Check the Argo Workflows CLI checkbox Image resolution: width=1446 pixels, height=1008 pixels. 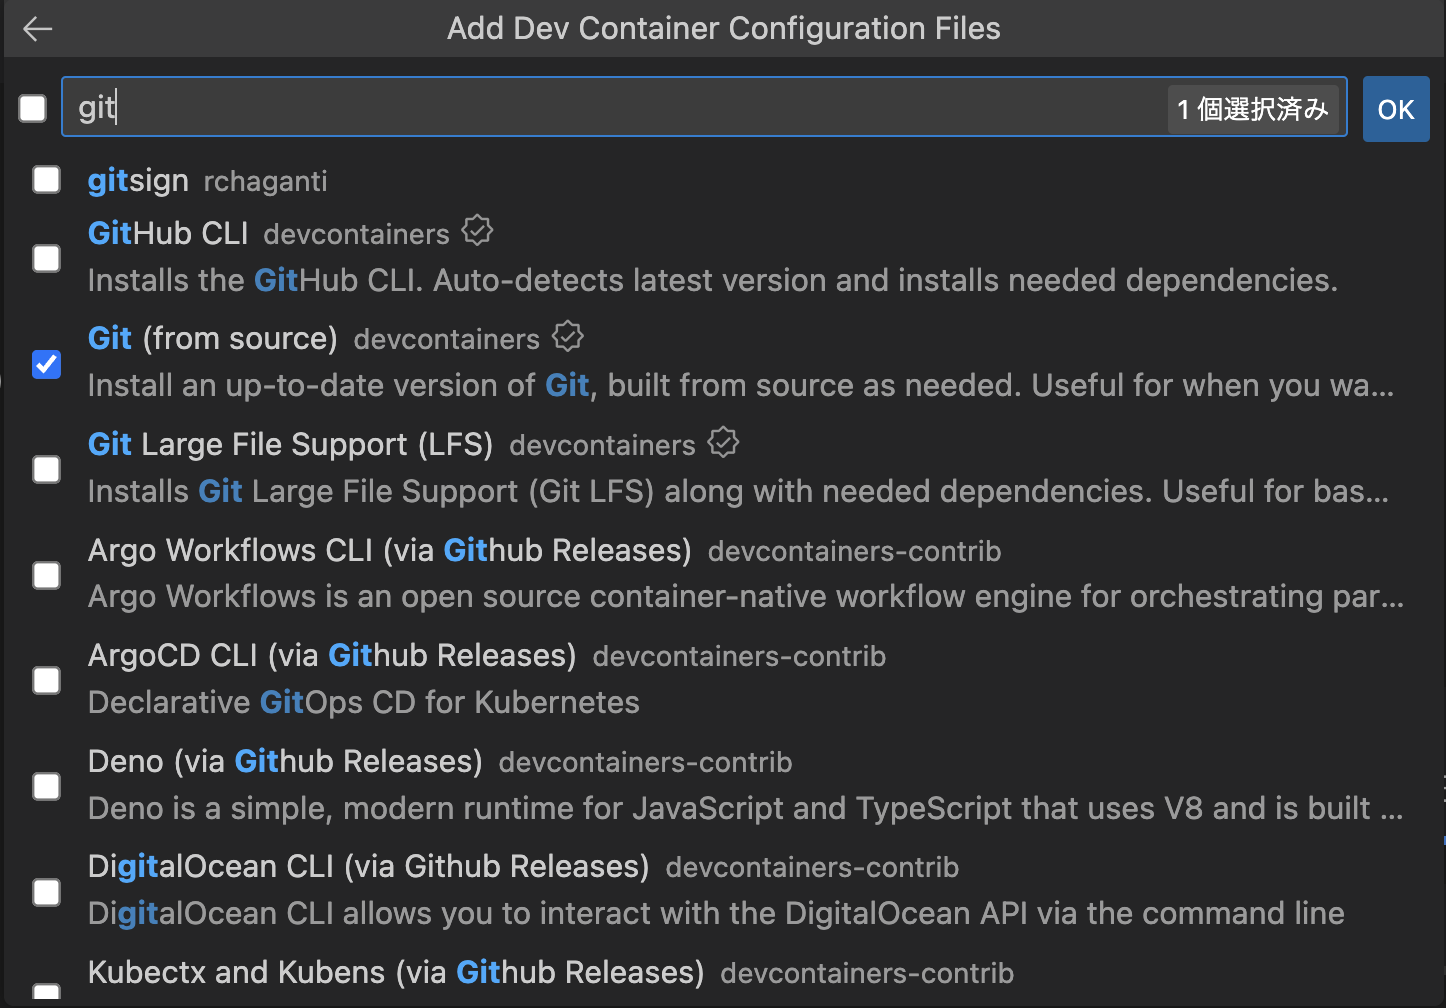(x=46, y=575)
